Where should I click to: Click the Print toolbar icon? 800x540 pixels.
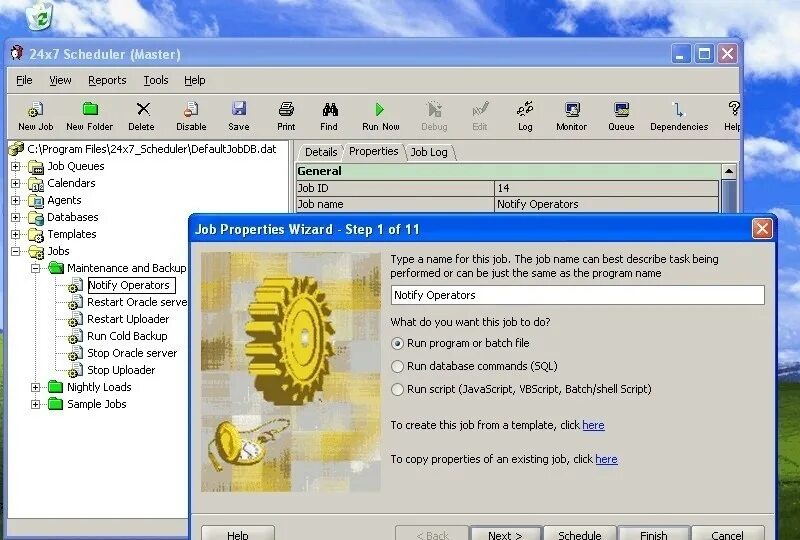[x=286, y=109]
